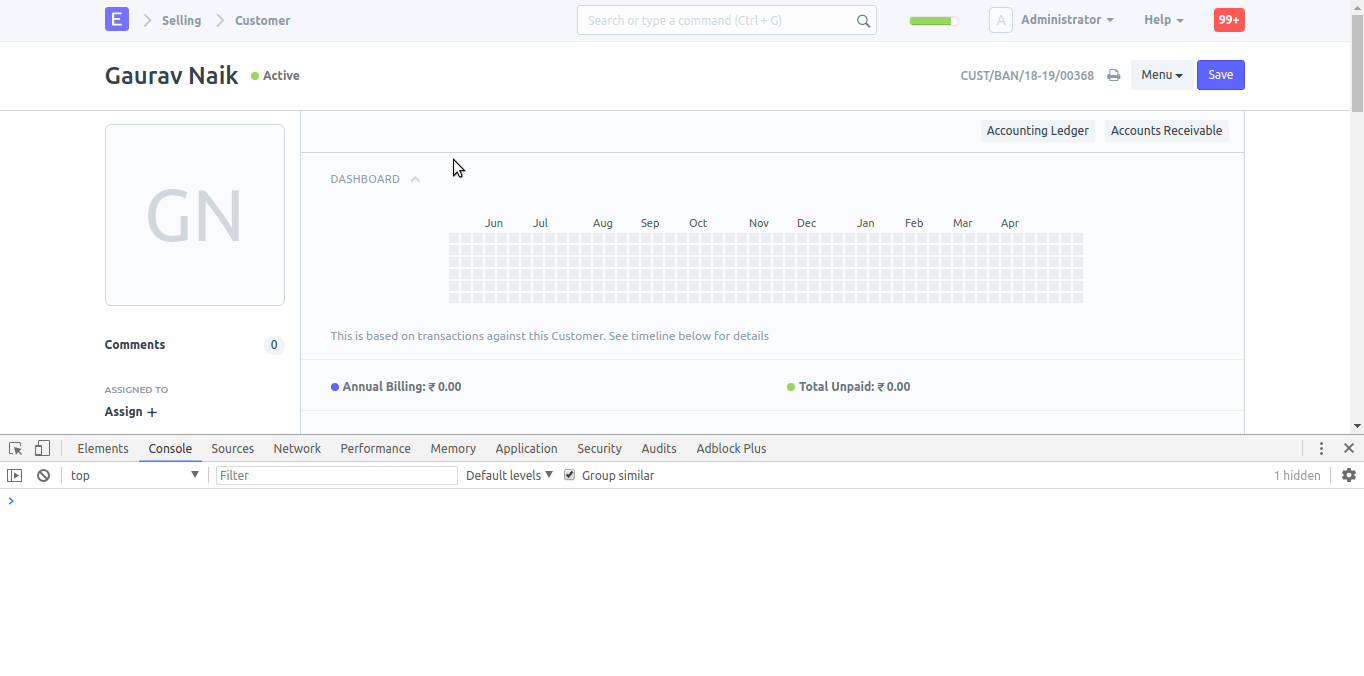
Task: Open DevTools settings gear icon
Action: tap(1349, 474)
